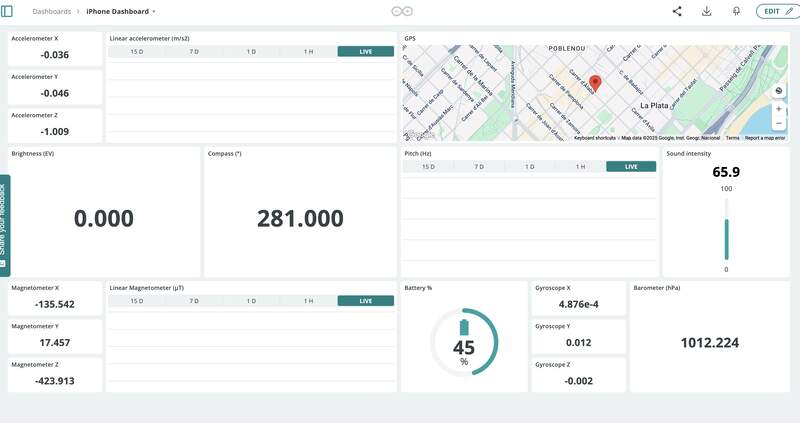Click the map street view control icon
Image resolution: width=800 pixels, height=423 pixels.
(x=779, y=91)
